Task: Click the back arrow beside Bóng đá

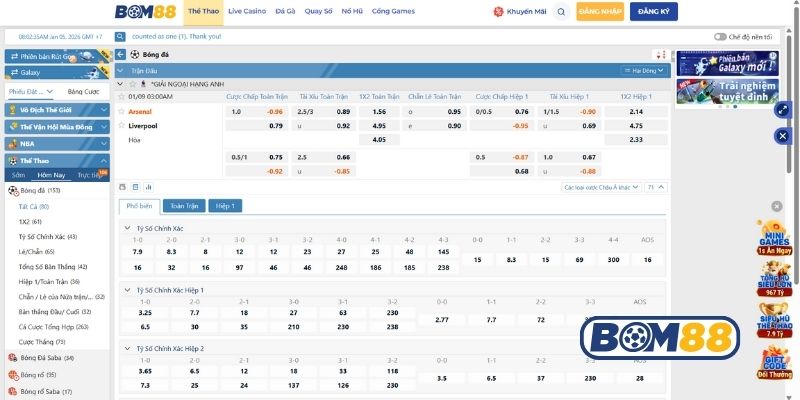Action: [x=121, y=54]
